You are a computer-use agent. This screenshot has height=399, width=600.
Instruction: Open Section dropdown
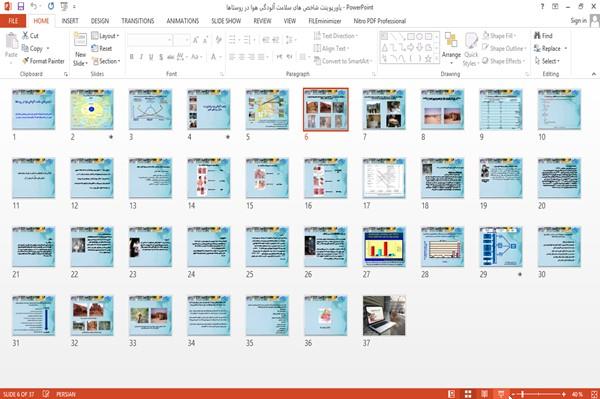[106, 61]
